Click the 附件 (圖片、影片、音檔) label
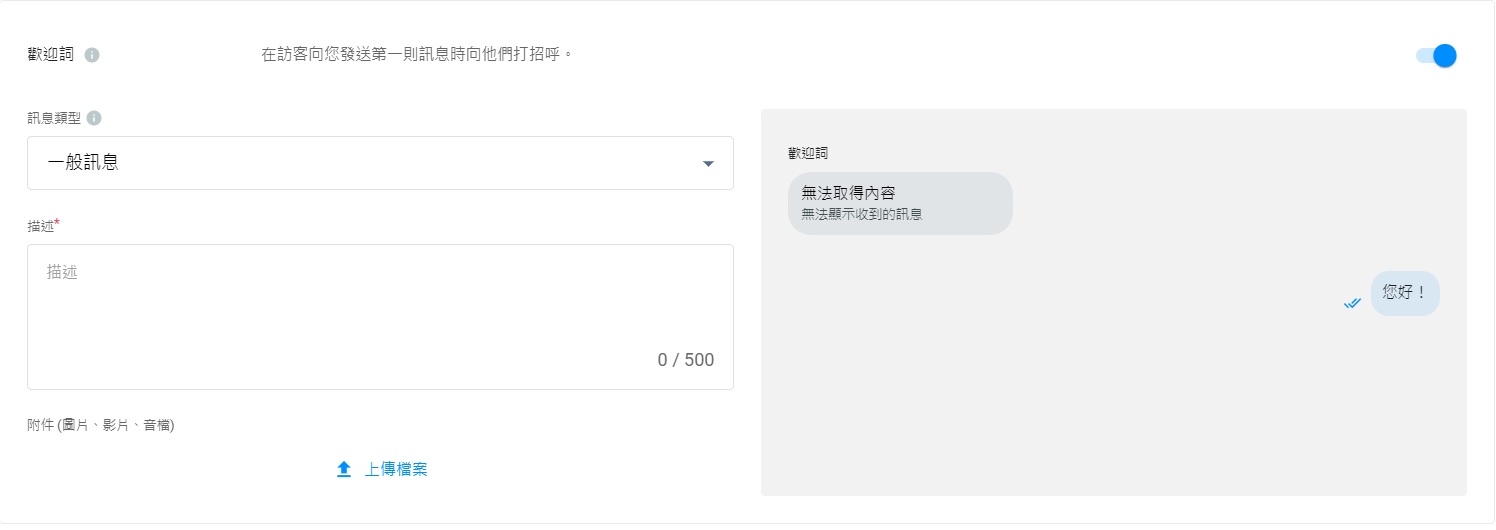This screenshot has width=1496, height=530. click(x=101, y=425)
